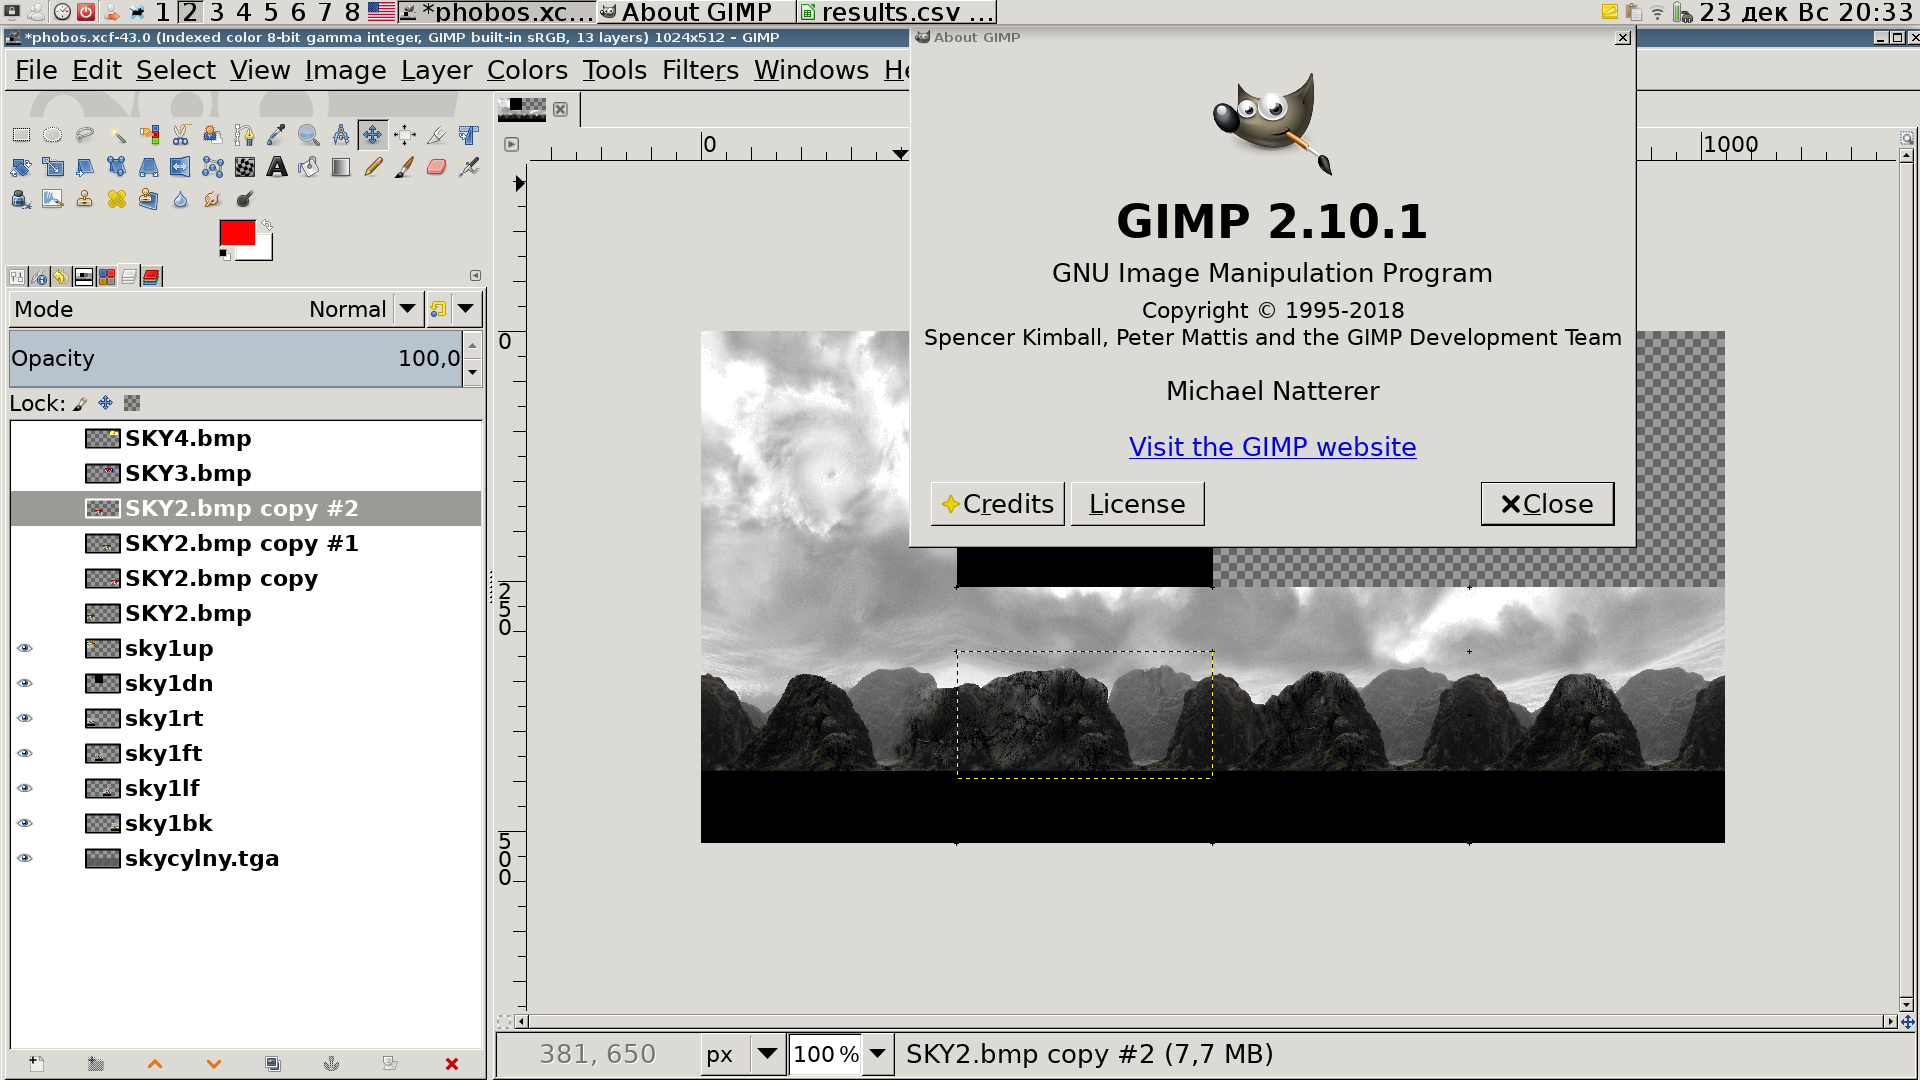This screenshot has height=1080, width=1920.
Task: Open the zoom percentage dropdown
Action: click(877, 1054)
